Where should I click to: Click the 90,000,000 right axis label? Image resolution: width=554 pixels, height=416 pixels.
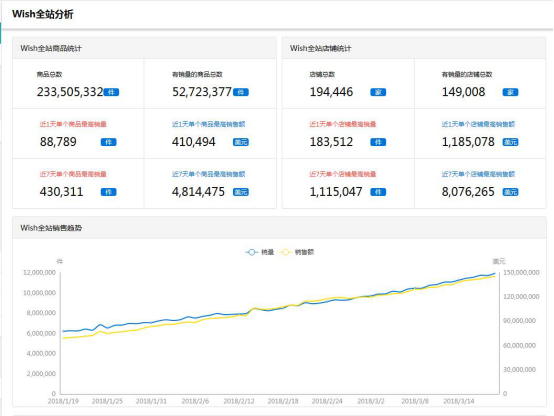(x=519, y=321)
